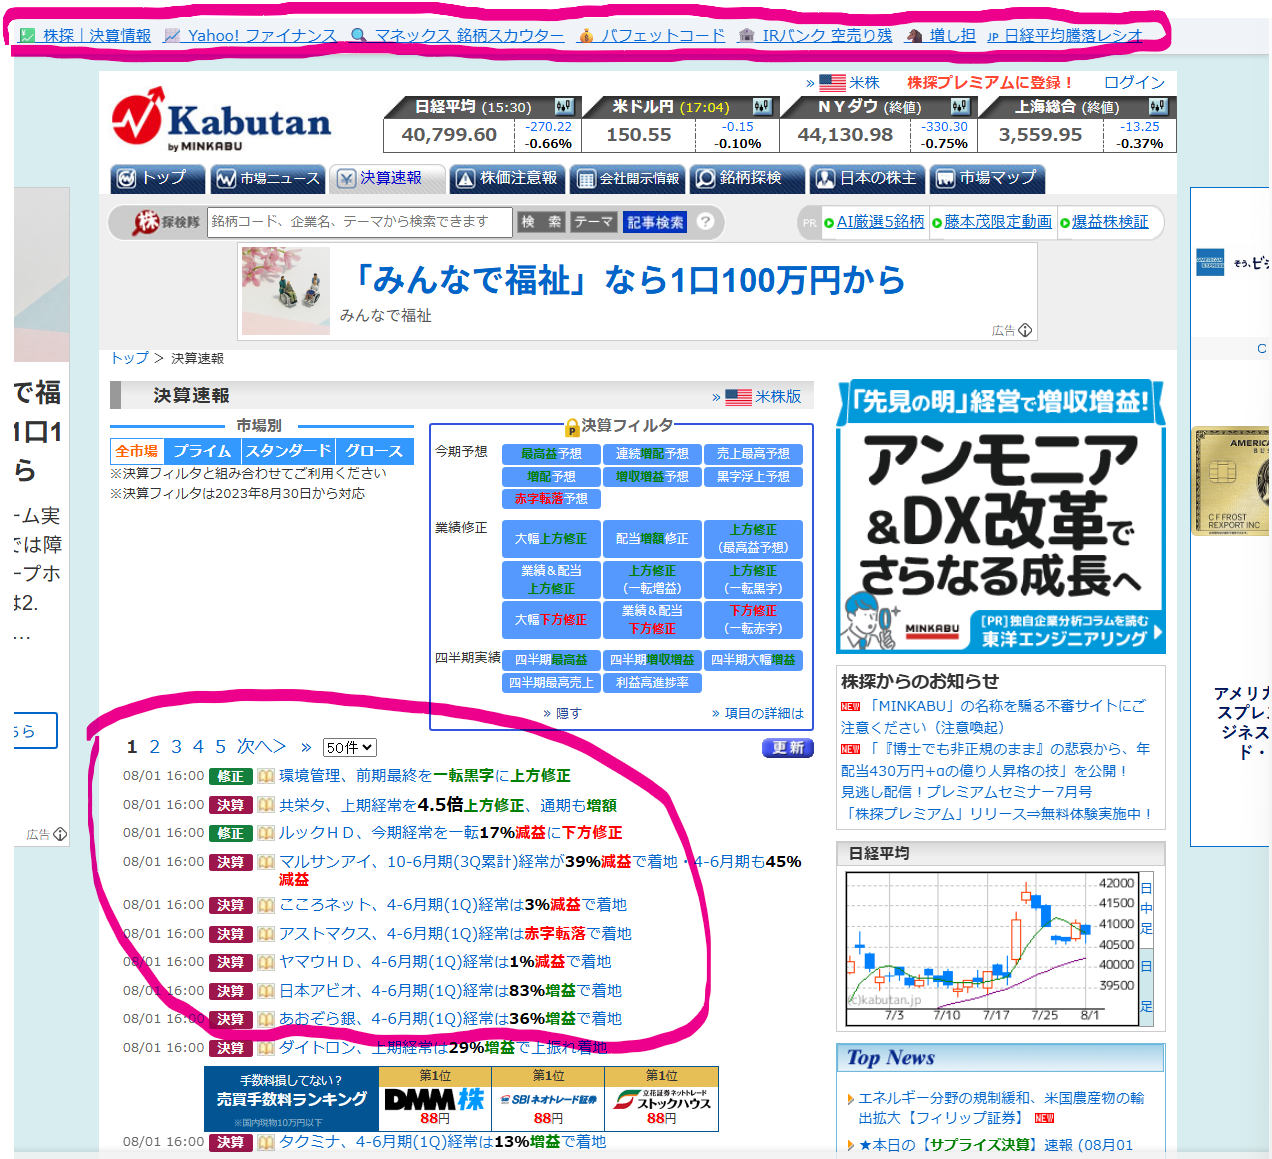Viewport: 1272px width, 1159px height.
Task: Open the AI厳選5銘柄 PR link
Action: [x=881, y=222]
